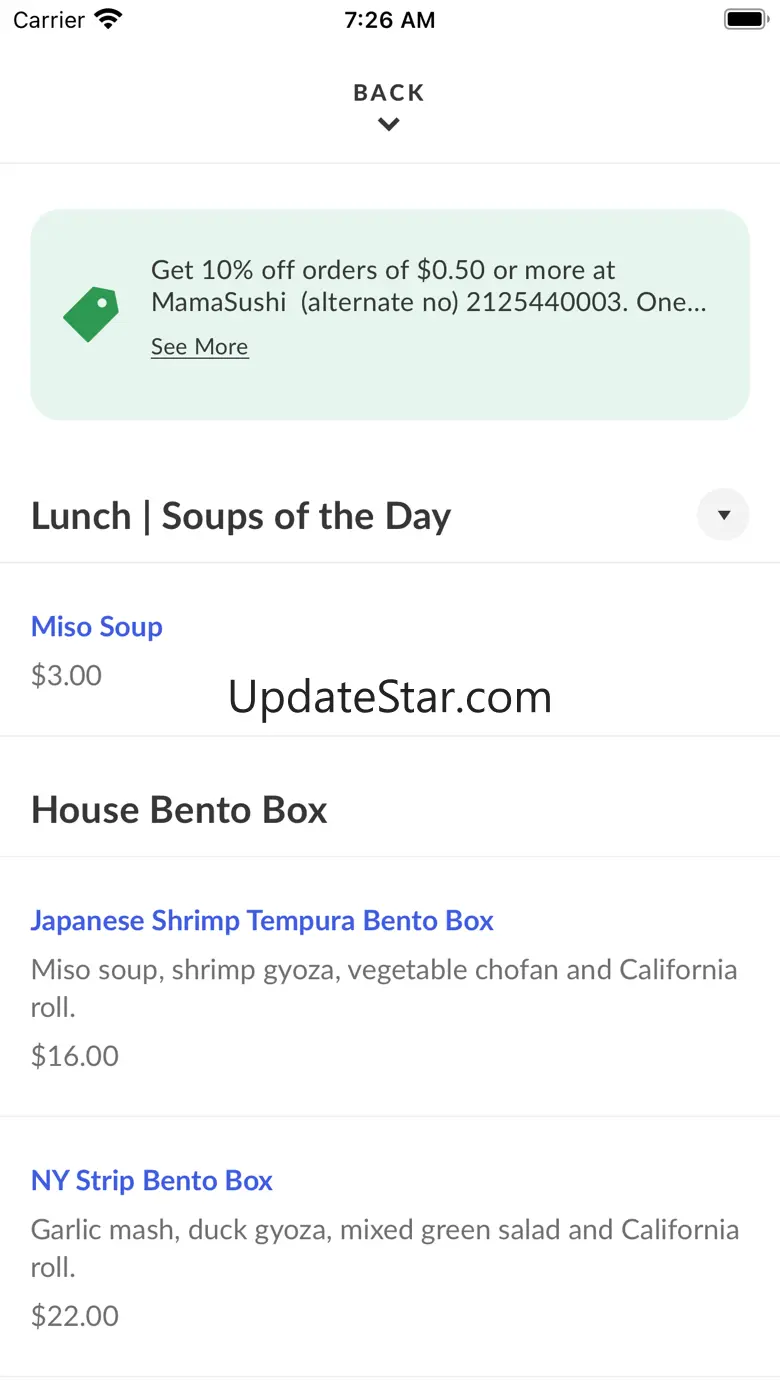The image size is (780, 1387).
Task: Tap the $22.00 NY Strip price
Action: point(75,1316)
